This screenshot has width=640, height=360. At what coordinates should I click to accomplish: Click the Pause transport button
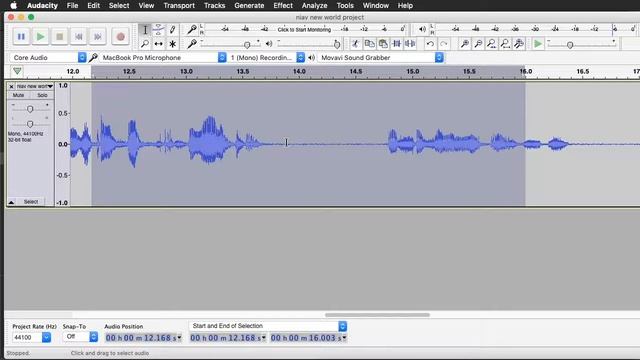pos(21,37)
